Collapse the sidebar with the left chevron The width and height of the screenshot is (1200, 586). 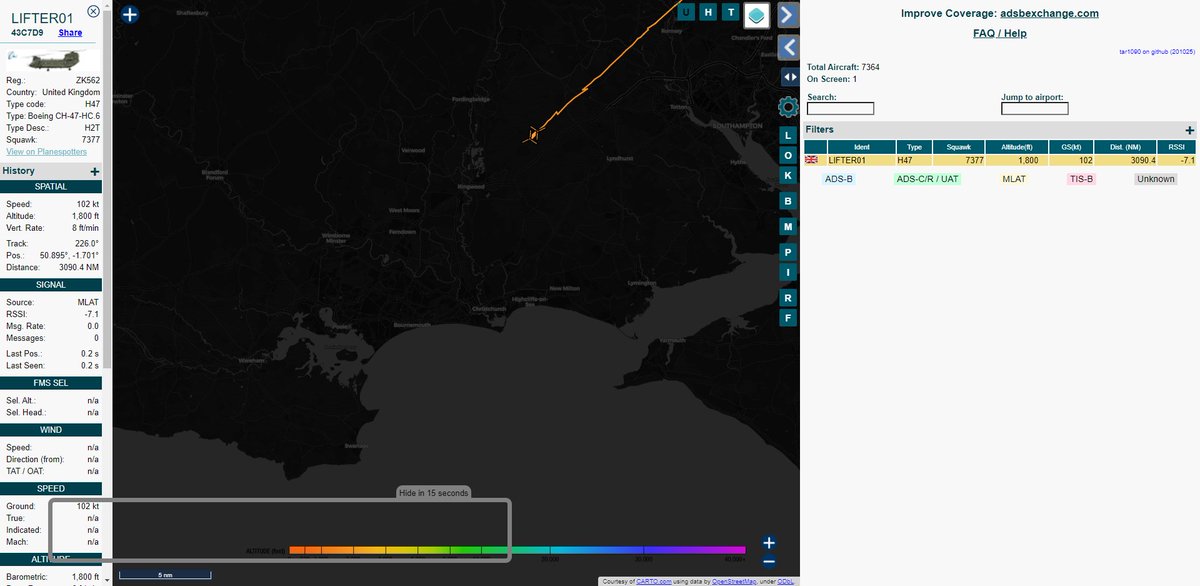(x=787, y=47)
